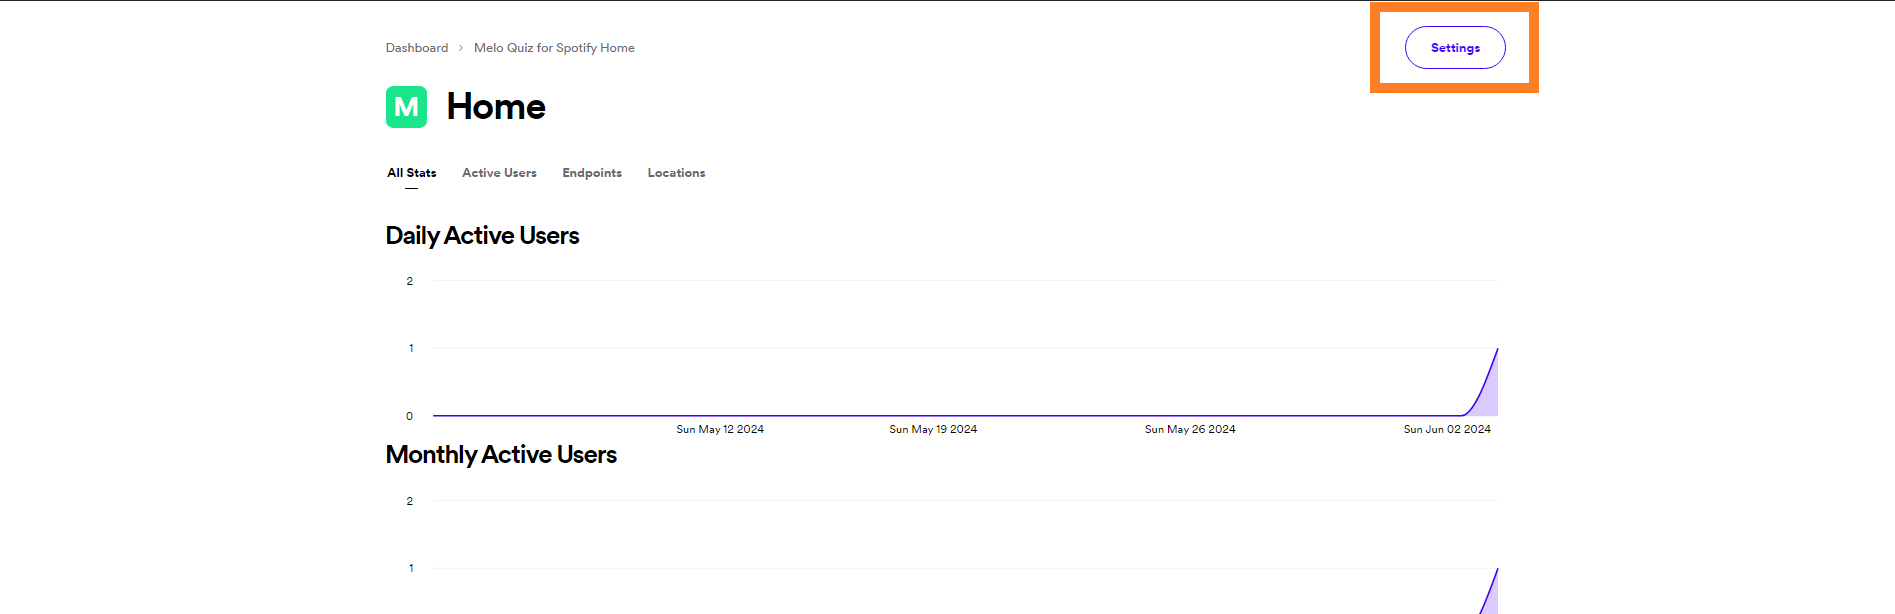Image resolution: width=1895 pixels, height=614 pixels.
Task: View the Locations tab
Action: pos(676,173)
